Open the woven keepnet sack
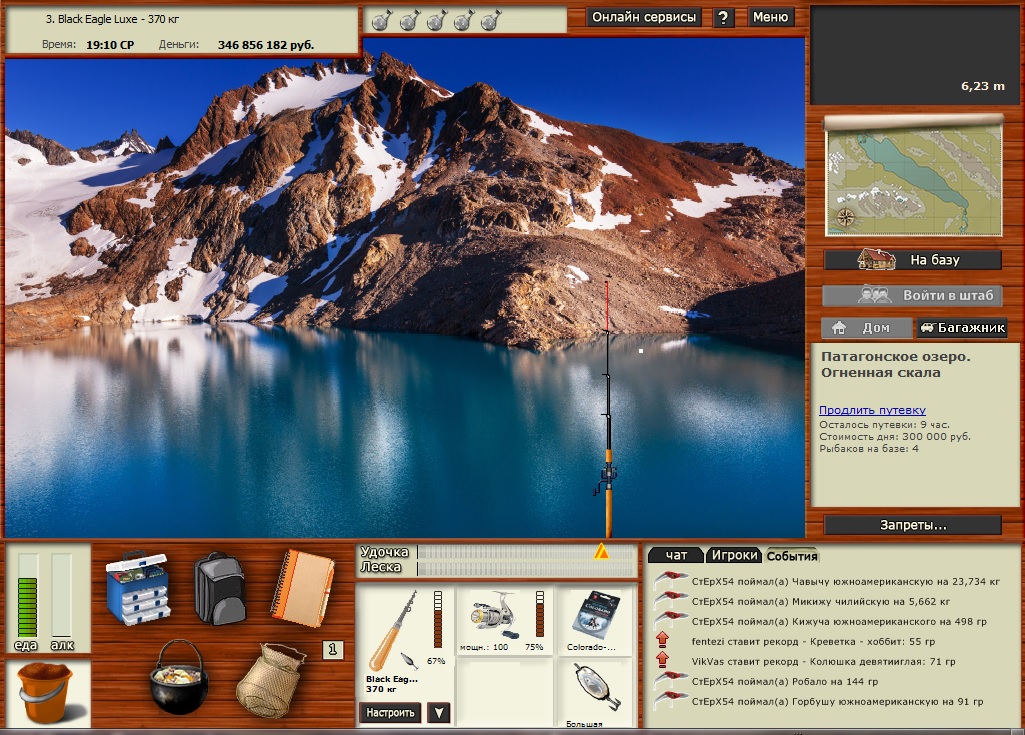This screenshot has height=735, width=1025. pyautogui.click(x=269, y=680)
